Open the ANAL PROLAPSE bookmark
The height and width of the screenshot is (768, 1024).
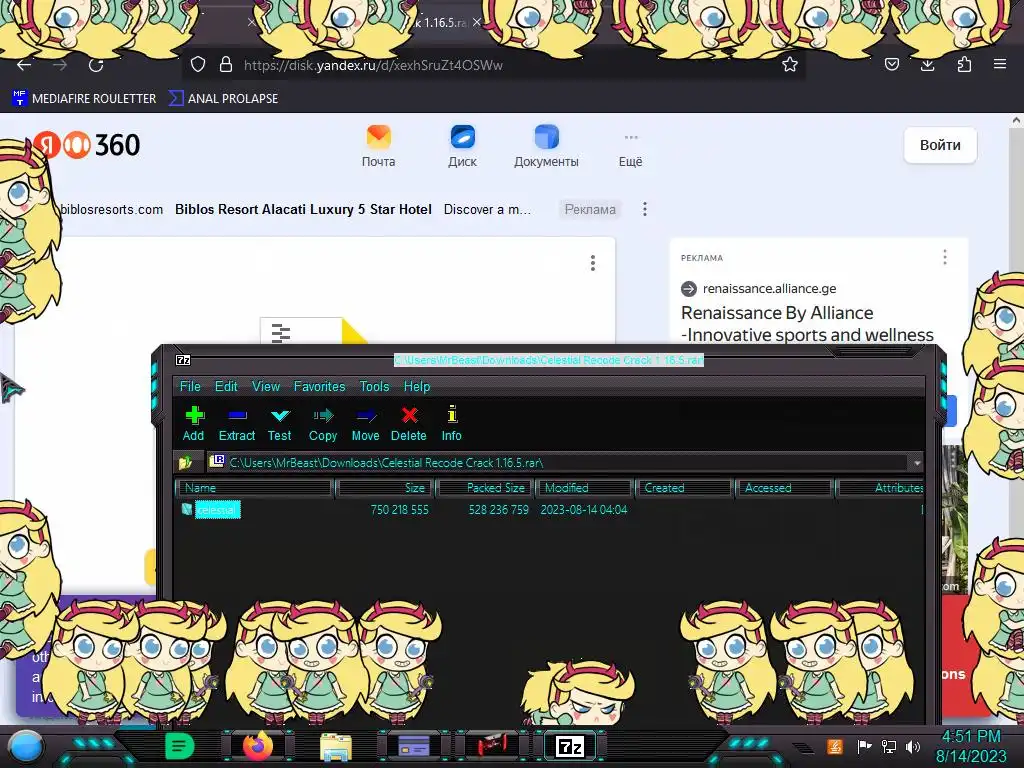(x=223, y=99)
